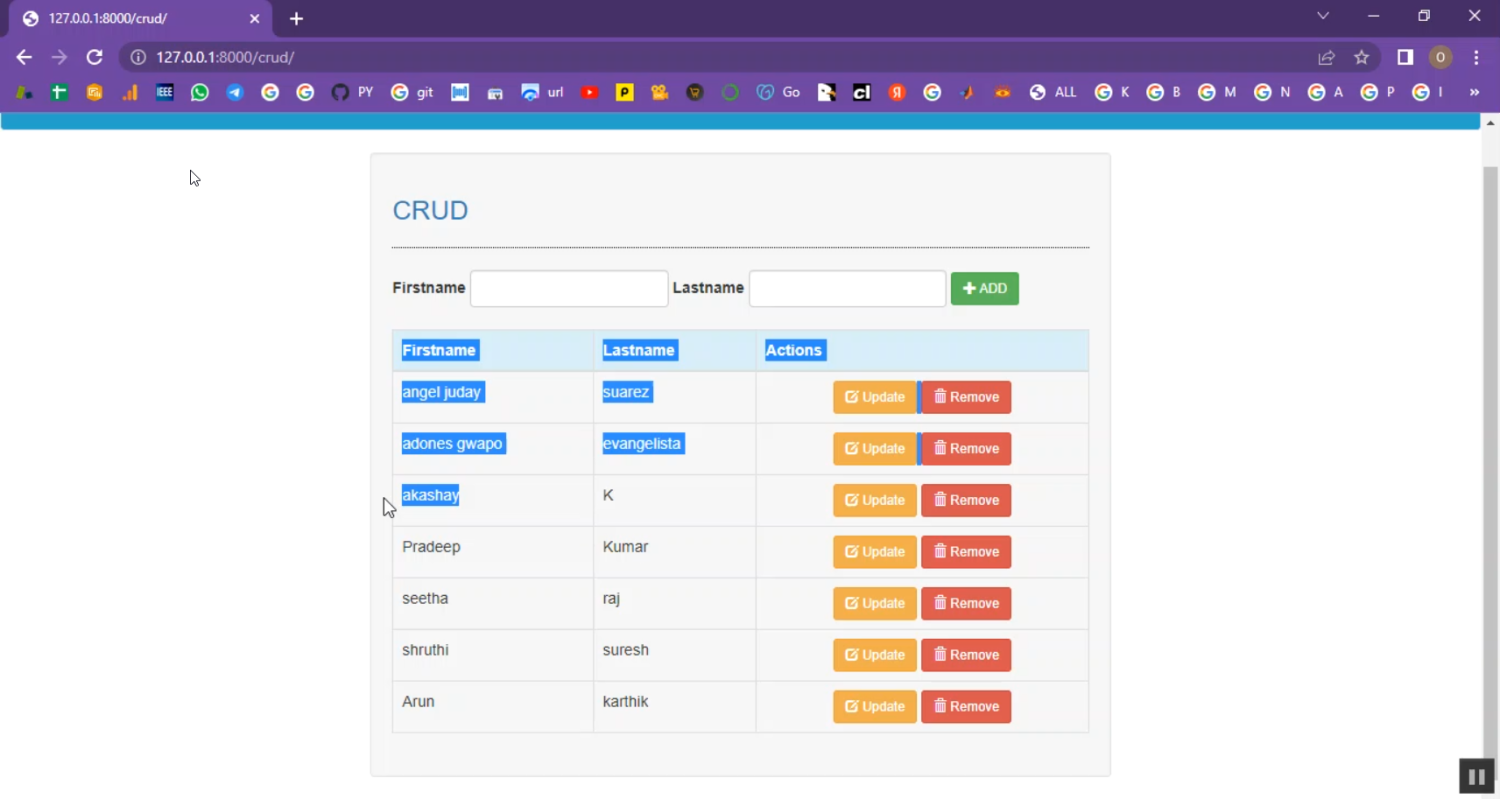1500x799 pixels.
Task: Bookmark this page with the star icon
Action: (1361, 57)
